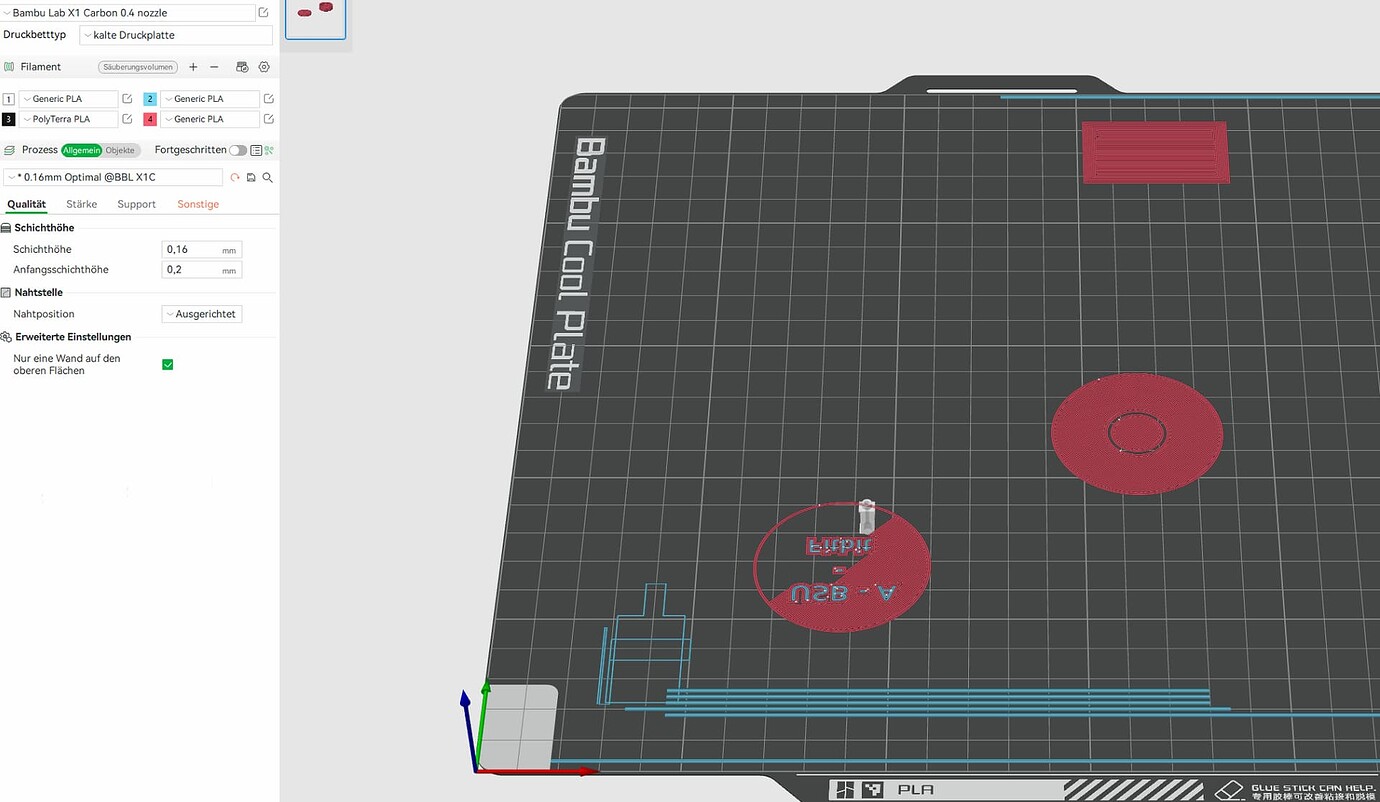Viewport: 1380px width, 802px height.
Task: Open the settings list icon beside Fortgeschritten
Action: [x=256, y=150]
